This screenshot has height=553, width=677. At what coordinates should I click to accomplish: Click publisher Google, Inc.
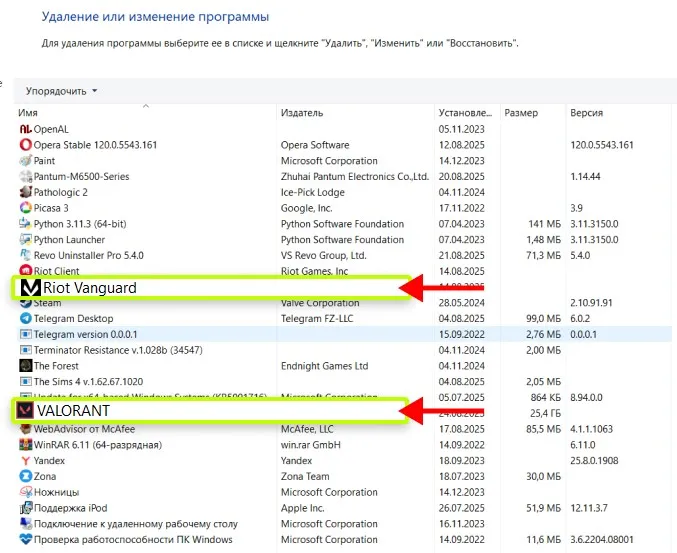307,208
